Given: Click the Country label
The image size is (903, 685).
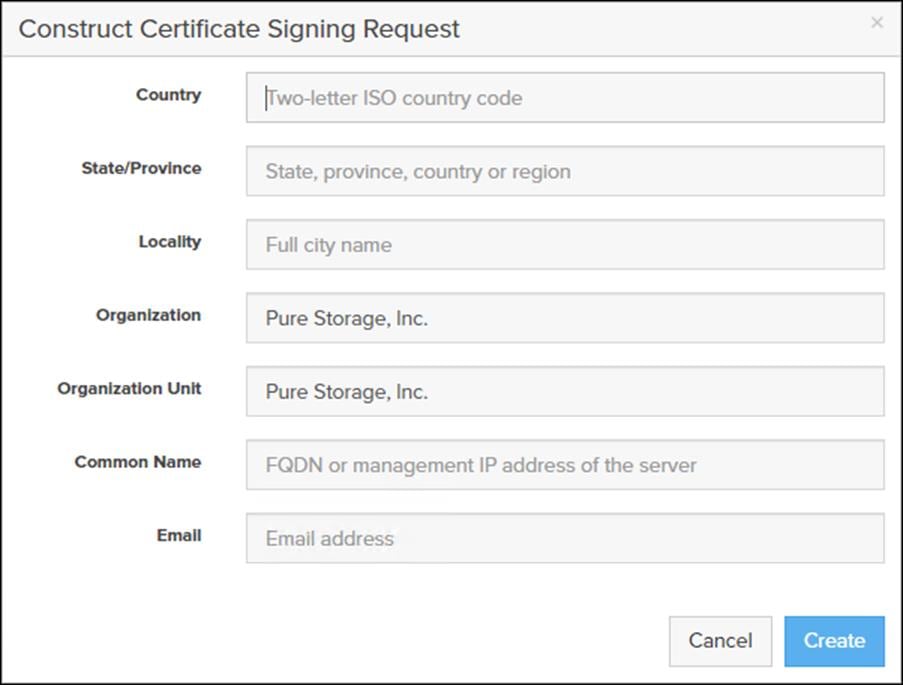Looking at the screenshot, I should tap(168, 95).
